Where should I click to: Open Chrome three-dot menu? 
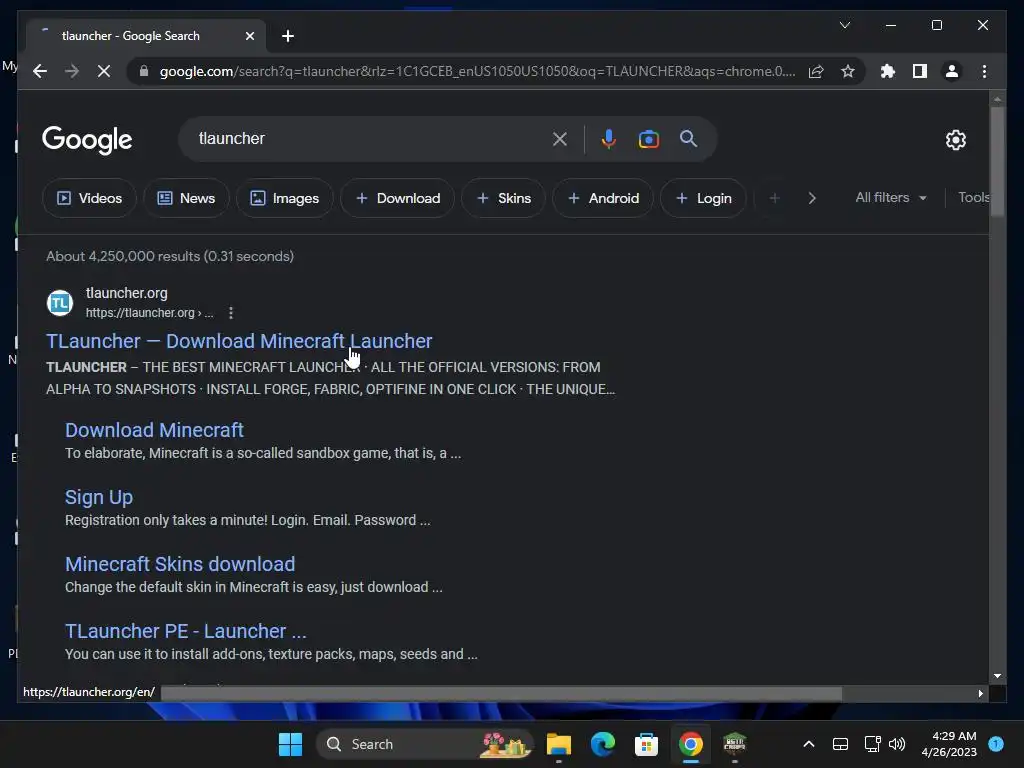pos(984,71)
